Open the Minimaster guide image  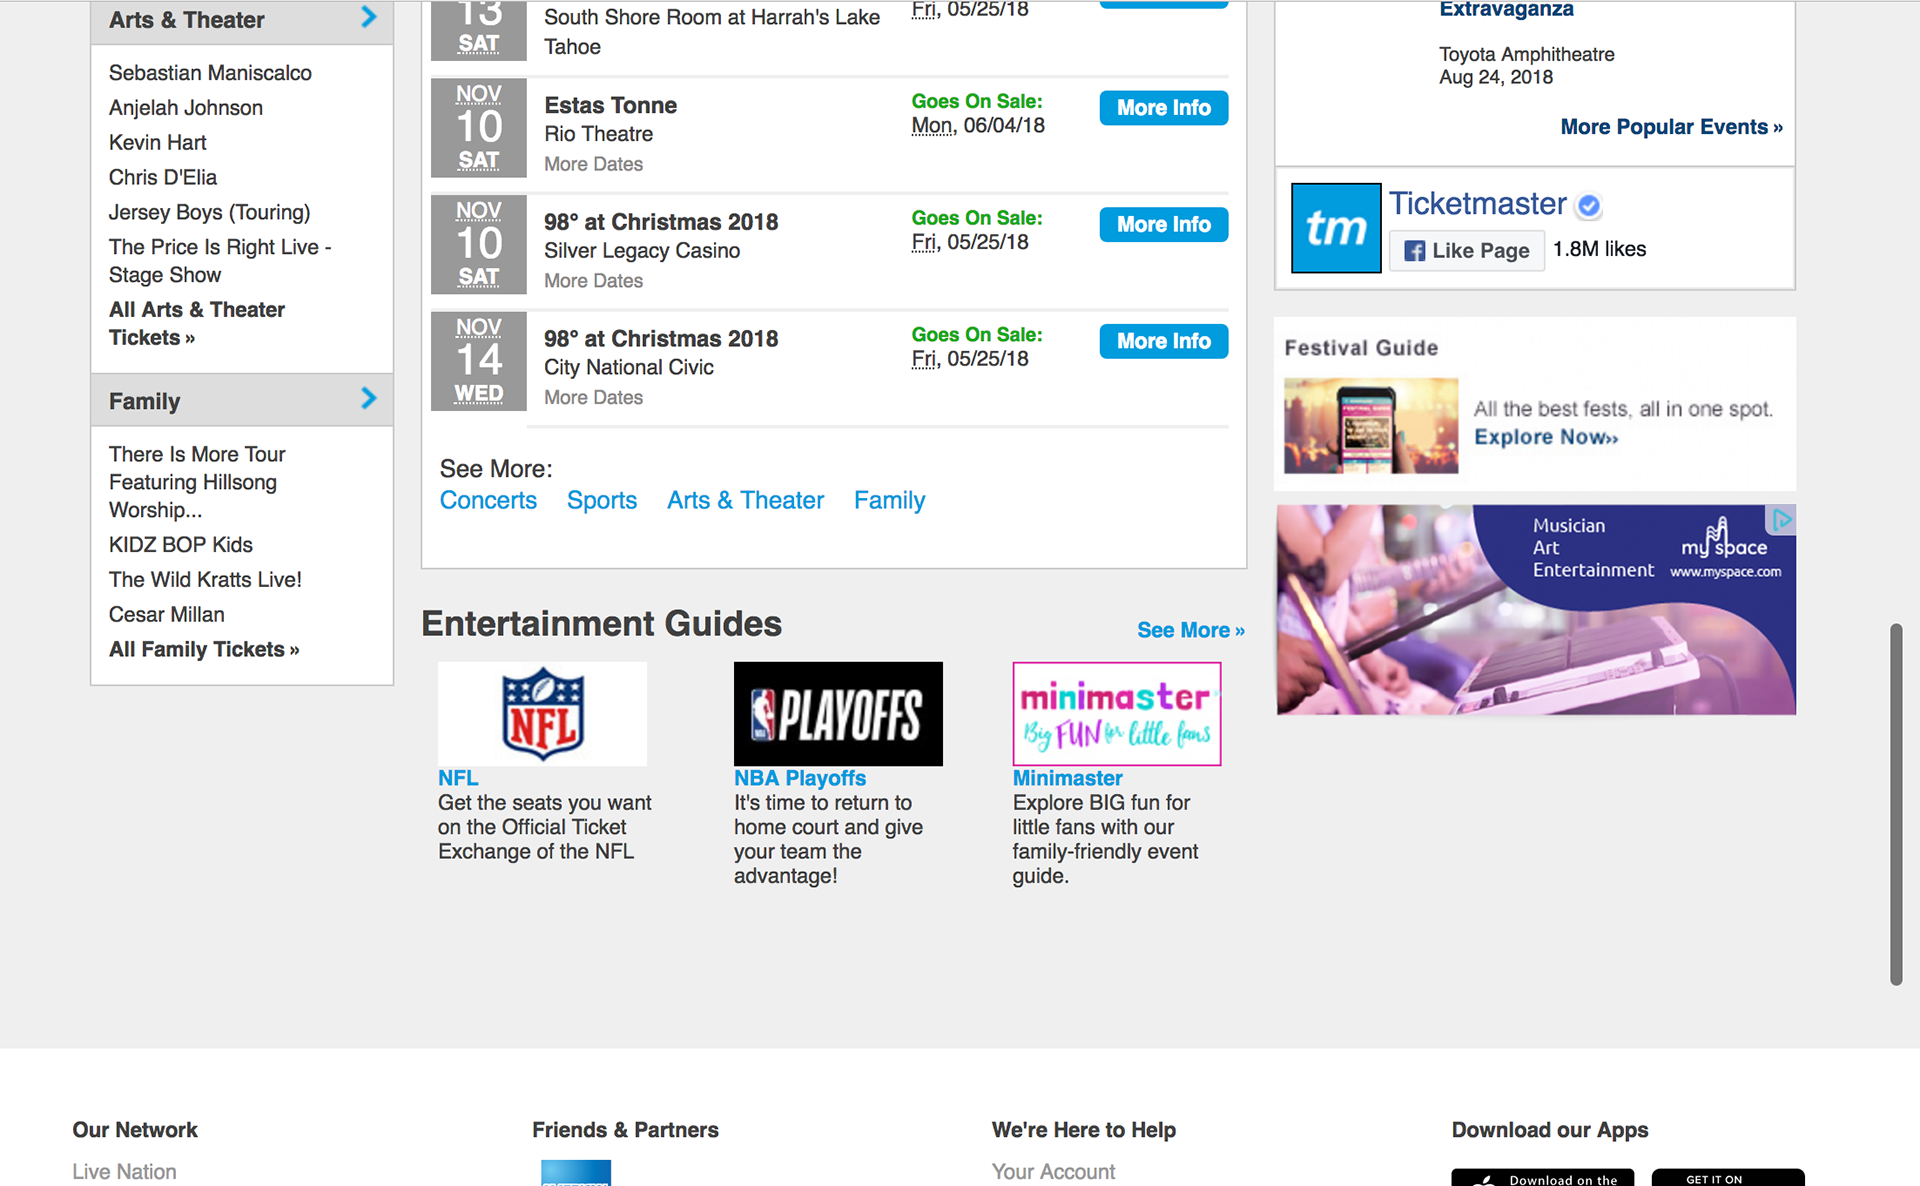(x=1116, y=714)
